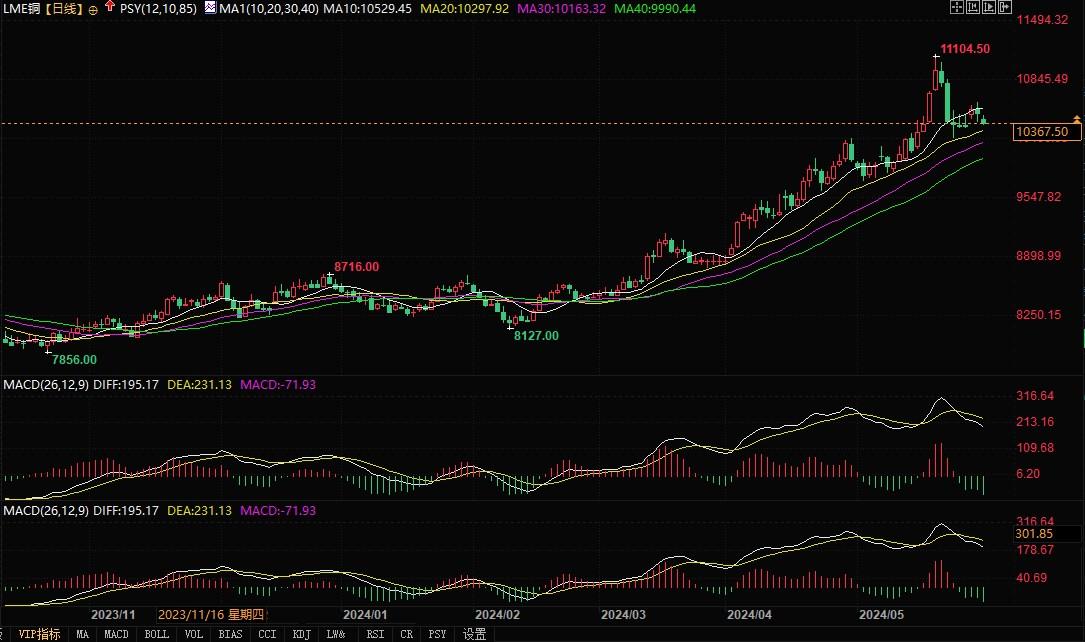Click the 2023/11 time axis label
This screenshot has width=1085, height=642.
(x=113, y=614)
